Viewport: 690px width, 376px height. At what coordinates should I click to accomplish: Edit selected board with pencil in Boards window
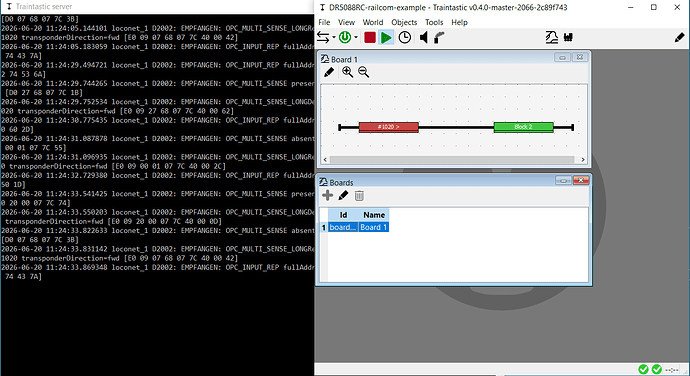(x=343, y=195)
